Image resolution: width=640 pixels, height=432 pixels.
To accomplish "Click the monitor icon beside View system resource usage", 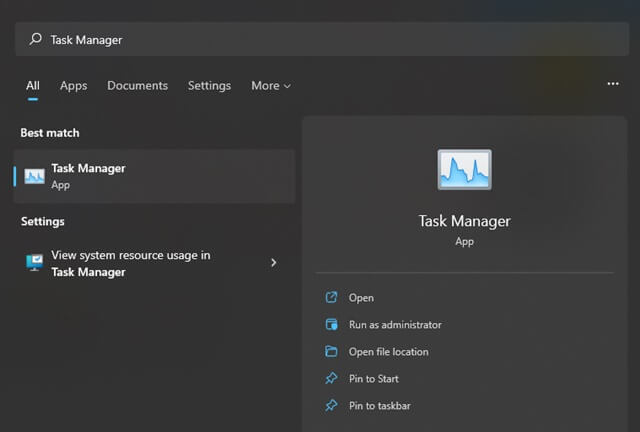I will click(x=35, y=263).
